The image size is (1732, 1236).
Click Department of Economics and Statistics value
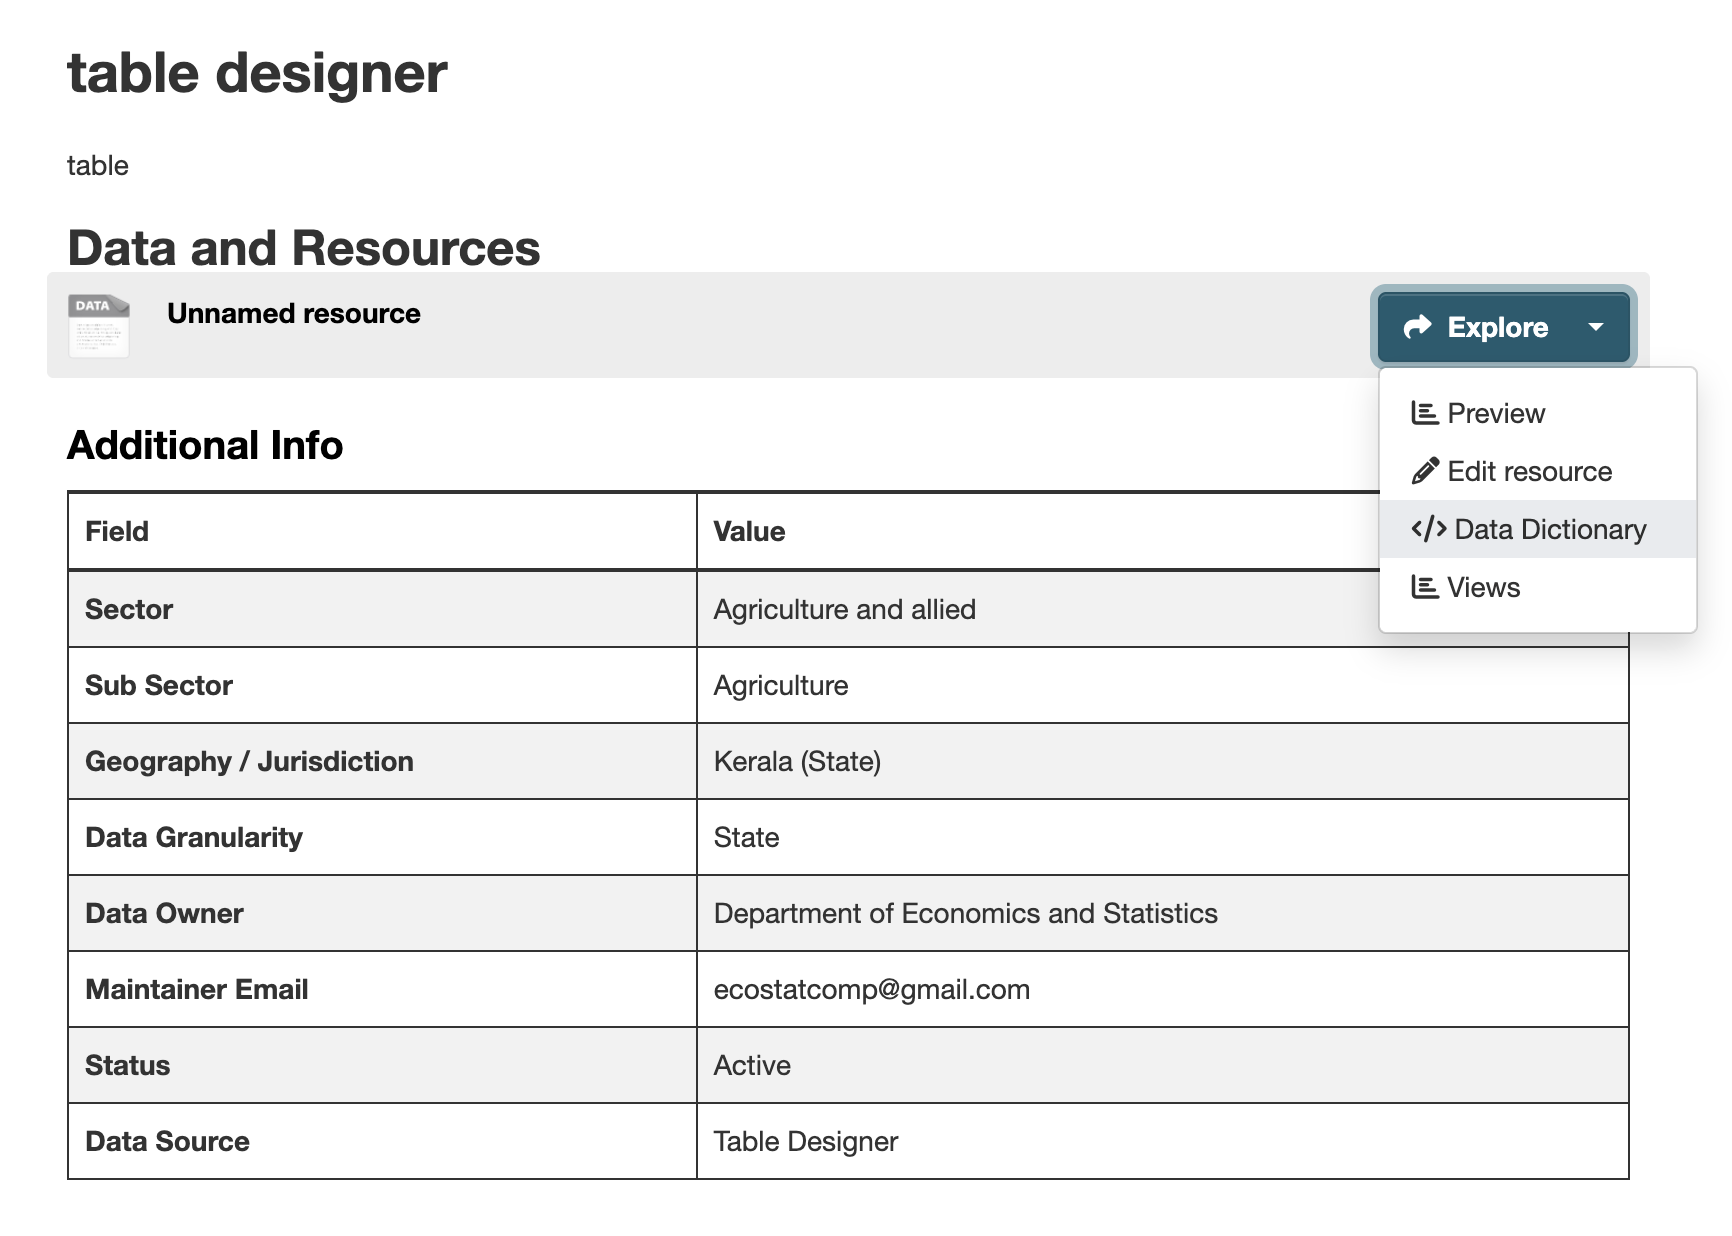pyautogui.click(x=965, y=913)
